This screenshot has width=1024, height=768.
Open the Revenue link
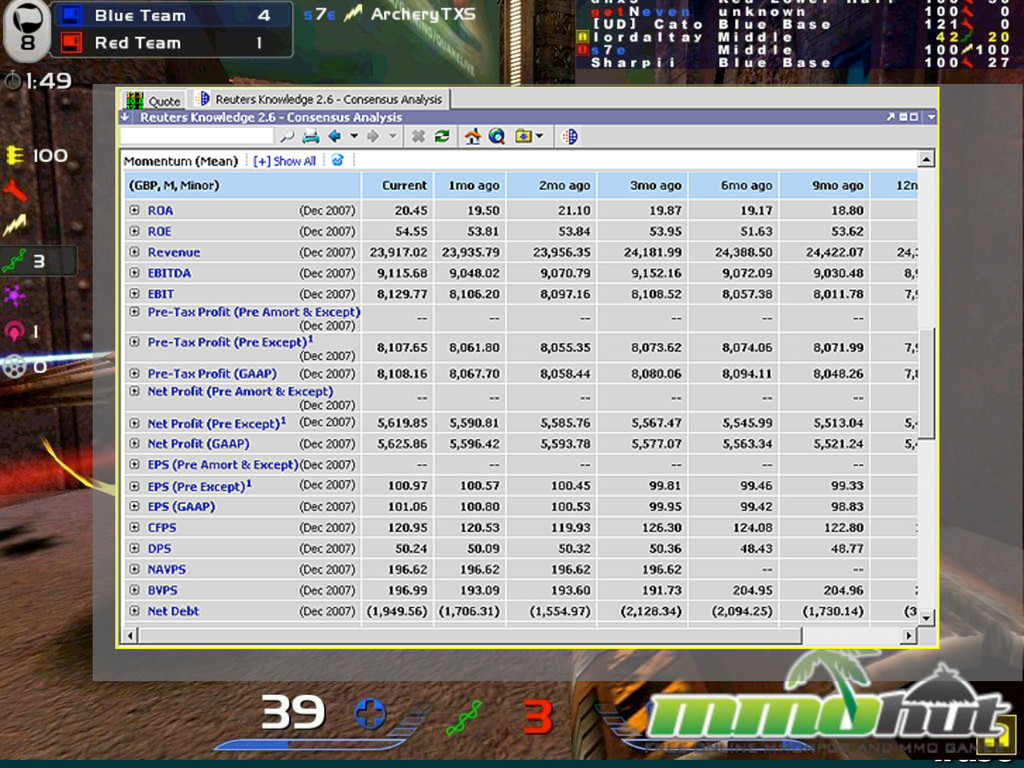click(x=174, y=252)
